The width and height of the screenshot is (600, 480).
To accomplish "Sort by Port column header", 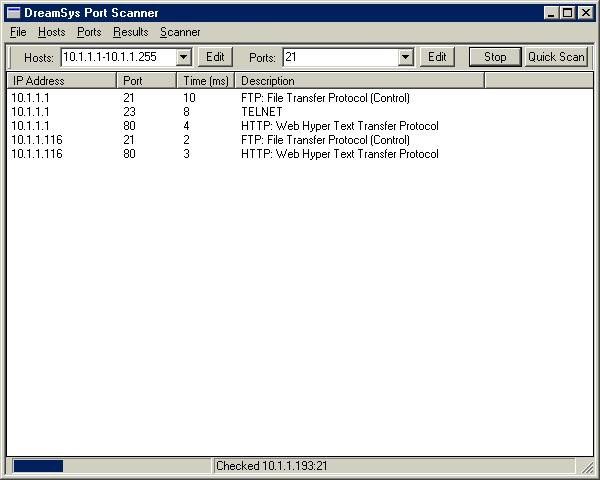I will 147,81.
